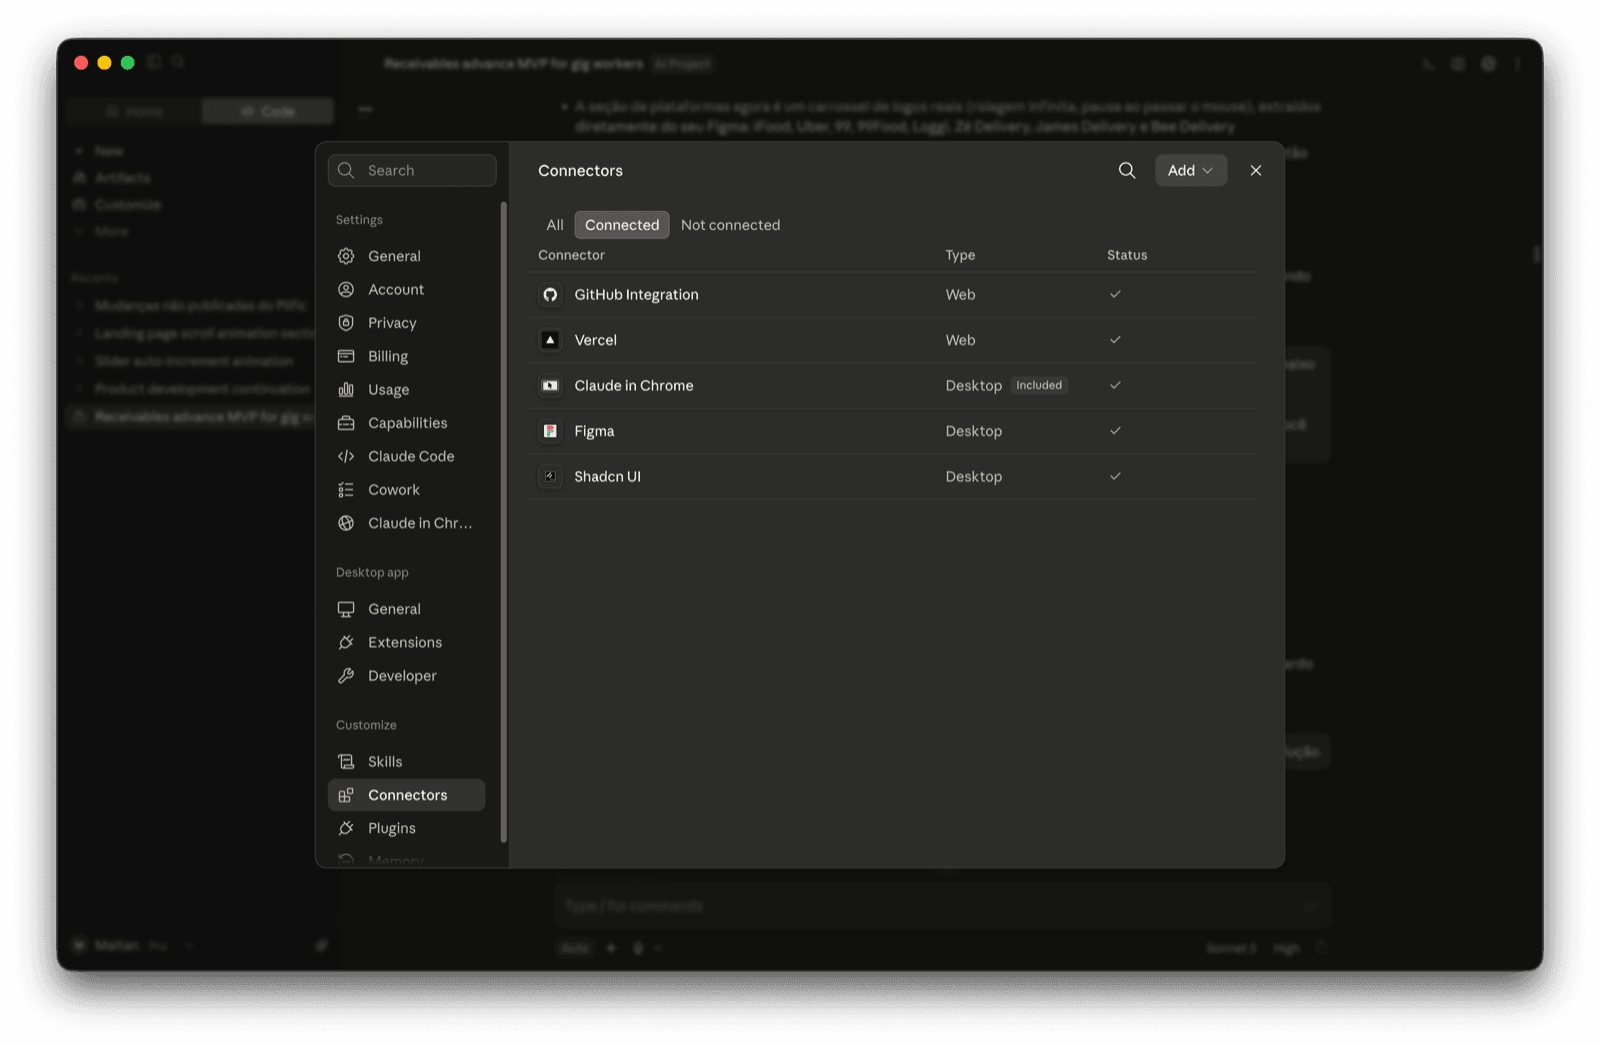Image resolution: width=1600 pixels, height=1046 pixels.
Task: Click the Usage bar chart icon
Action: 346,389
